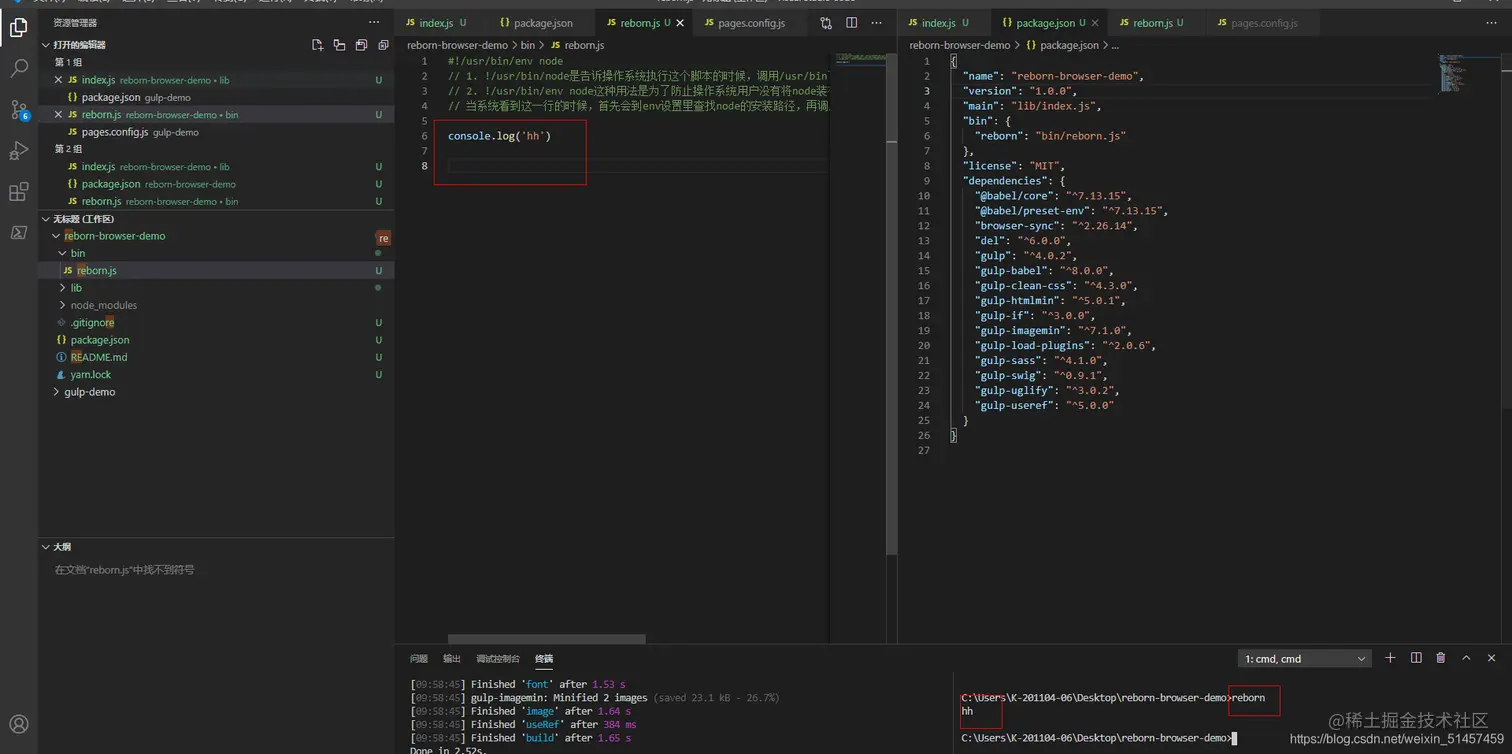Image resolution: width=1512 pixels, height=754 pixels.
Task: Click Close All Editors icon in open editors
Action: tap(383, 45)
